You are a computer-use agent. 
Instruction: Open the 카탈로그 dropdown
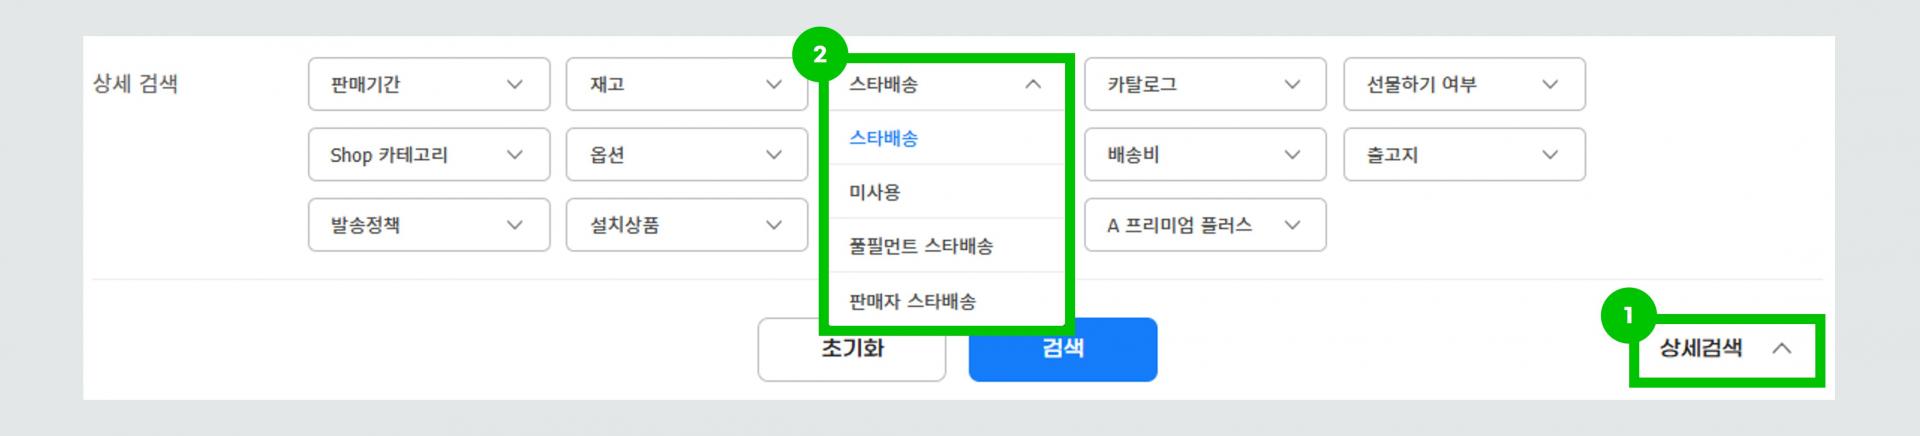[1204, 84]
